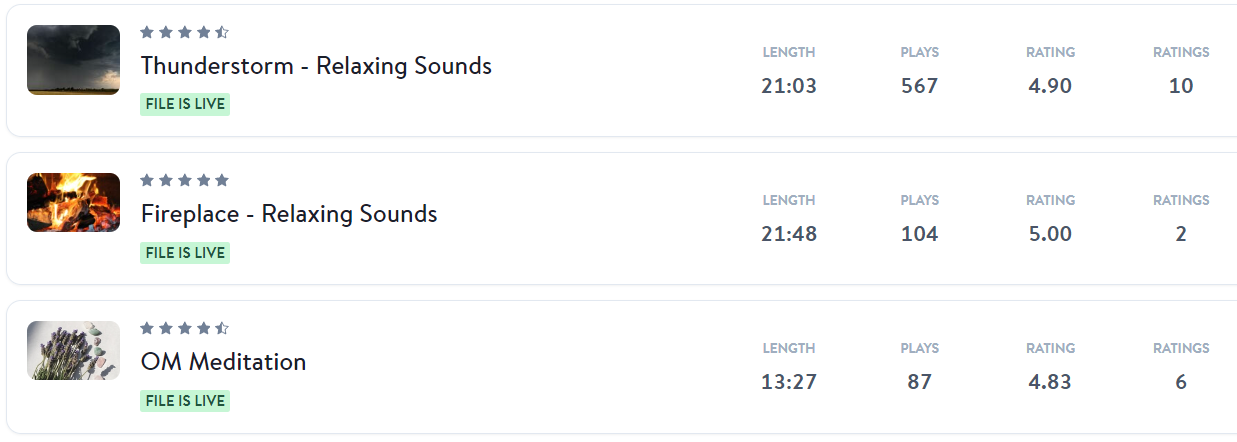The width and height of the screenshot is (1237, 442).
Task: Open the OM Meditation title
Action: point(223,362)
